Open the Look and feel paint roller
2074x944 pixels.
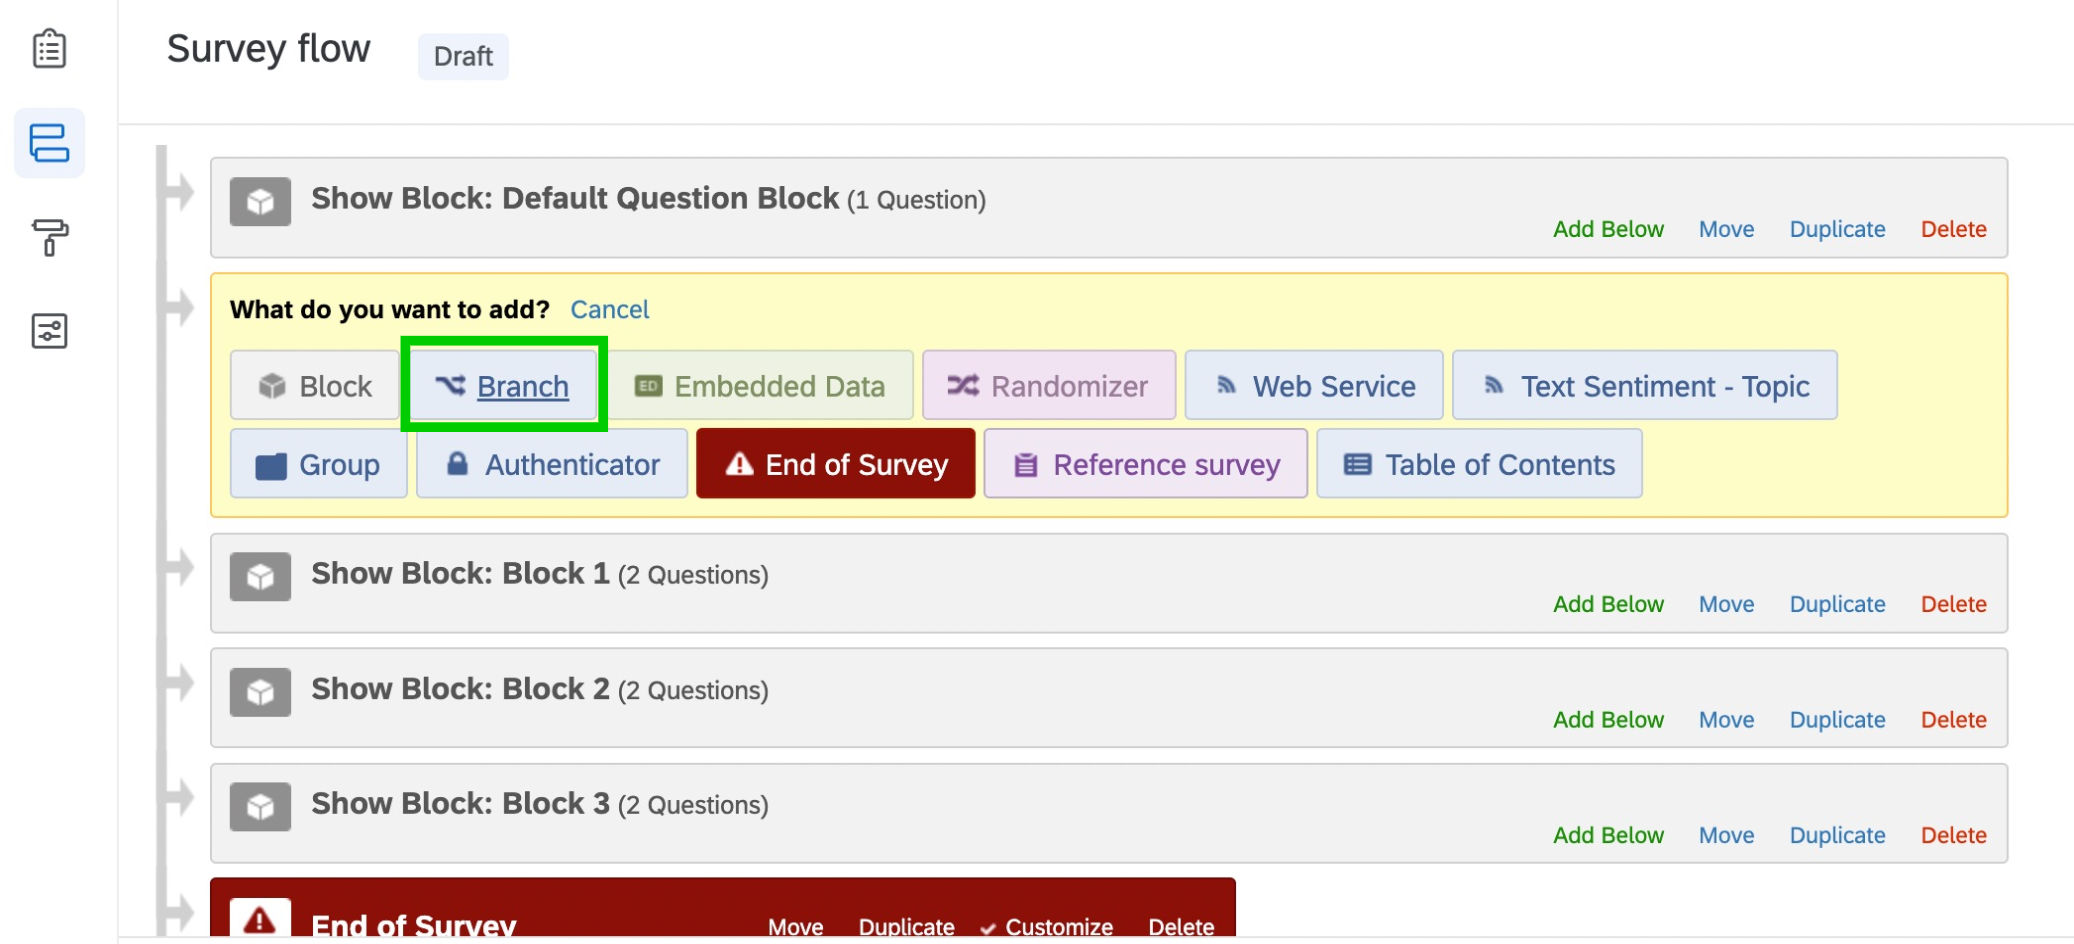click(x=49, y=237)
